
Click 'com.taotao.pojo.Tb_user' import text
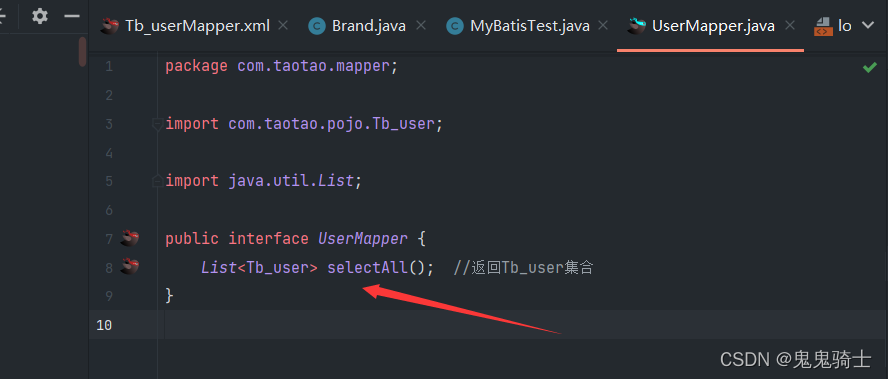tap(331, 124)
